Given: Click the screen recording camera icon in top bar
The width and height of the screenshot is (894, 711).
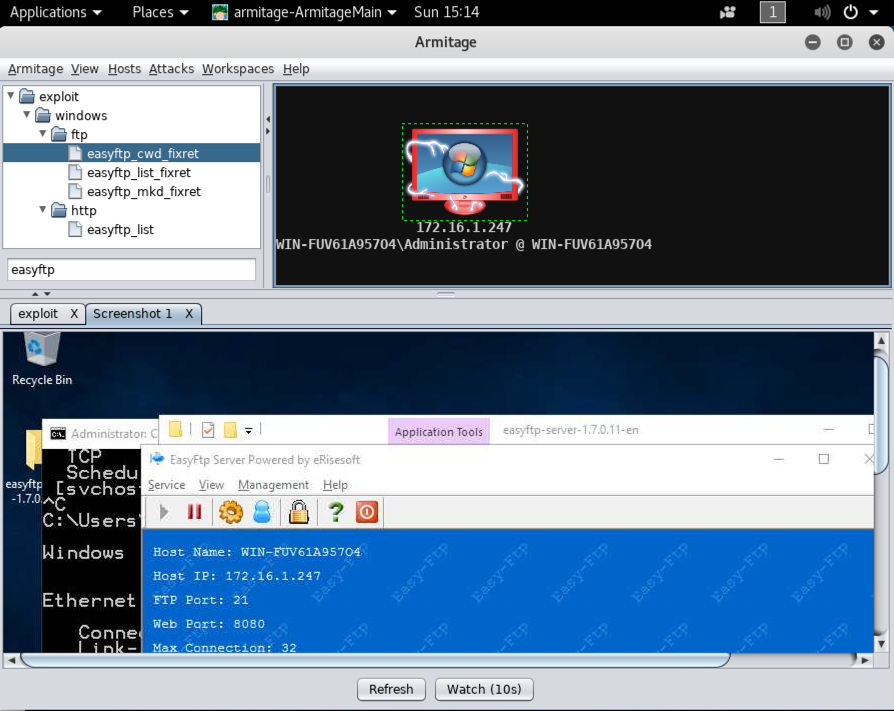Looking at the screenshot, I should click(728, 12).
